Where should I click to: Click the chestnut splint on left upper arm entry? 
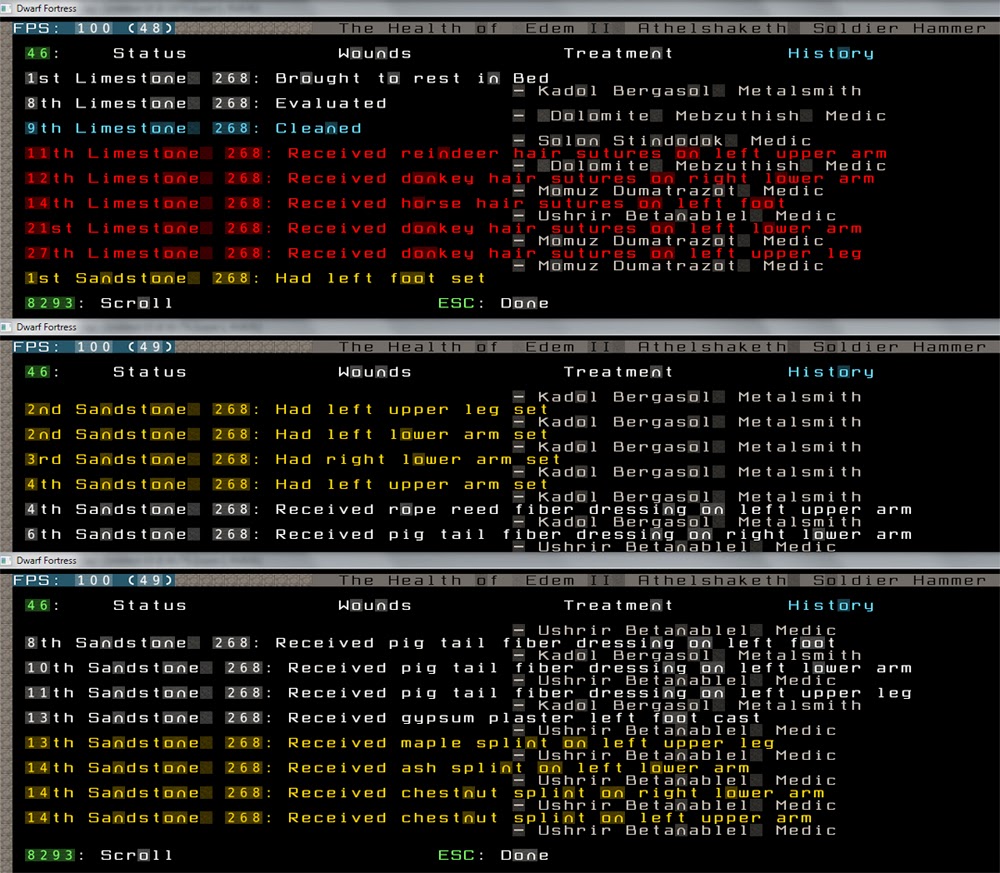pos(418,818)
